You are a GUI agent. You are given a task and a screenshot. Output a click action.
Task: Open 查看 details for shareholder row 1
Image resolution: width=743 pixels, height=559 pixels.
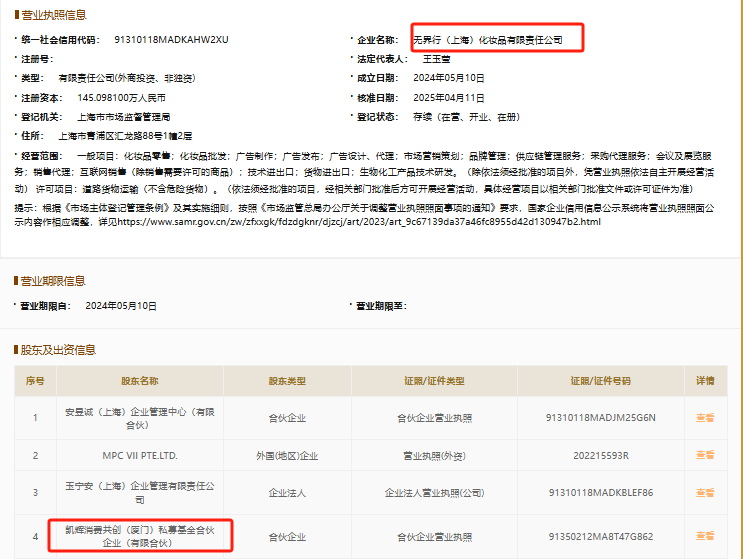(x=705, y=417)
